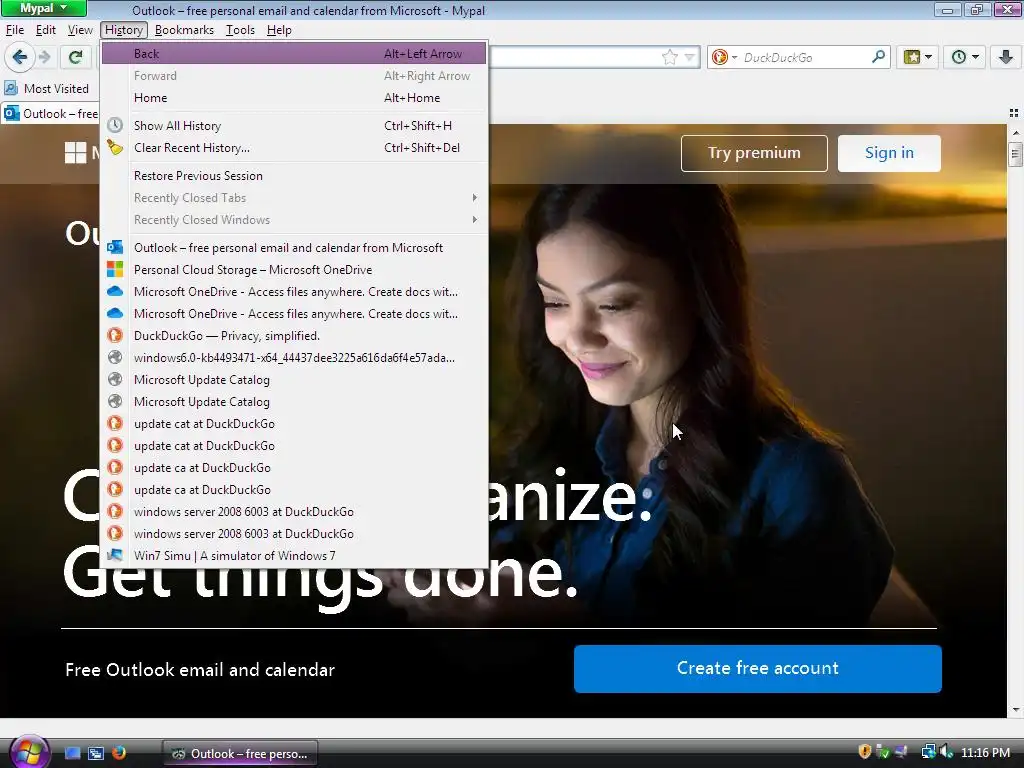Click the Show Desktop taskbar icon
The width and height of the screenshot is (1024, 768).
pyautogui.click(x=72, y=753)
